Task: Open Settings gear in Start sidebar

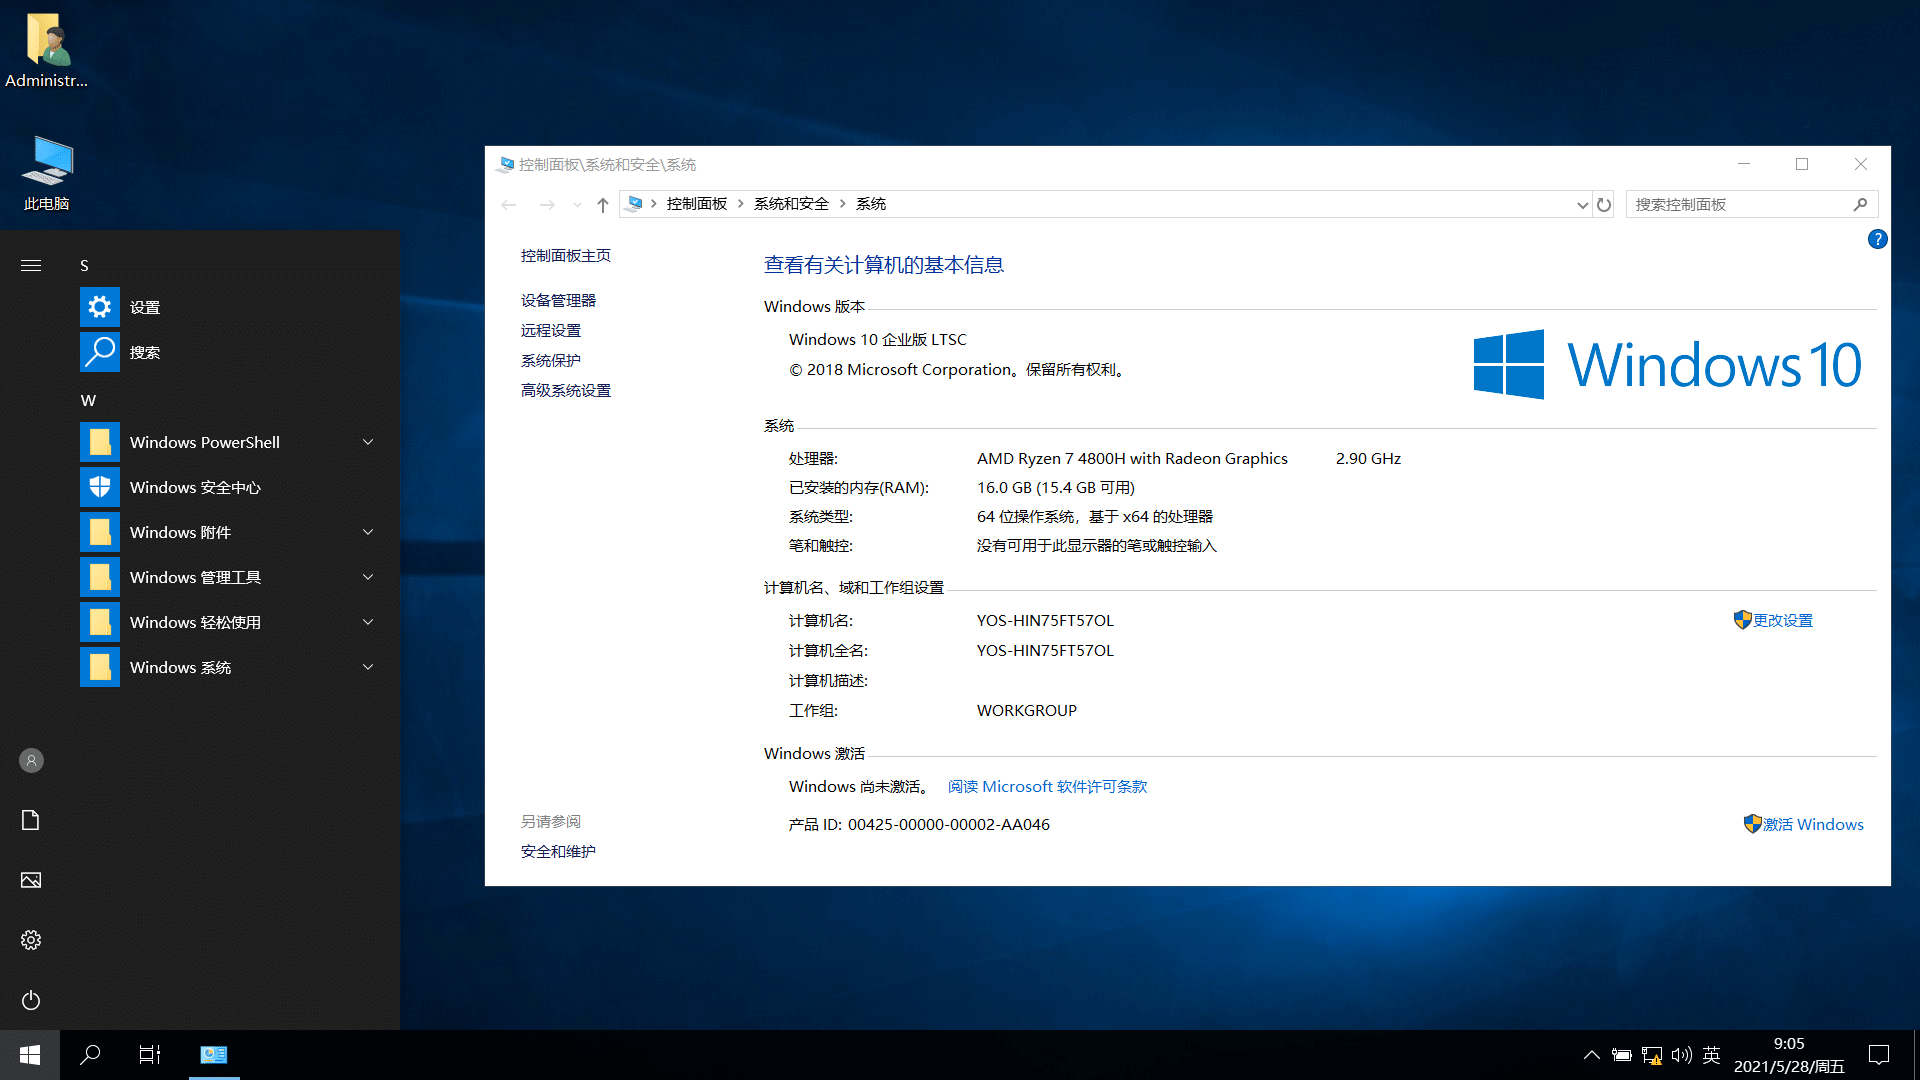Action: click(31, 940)
